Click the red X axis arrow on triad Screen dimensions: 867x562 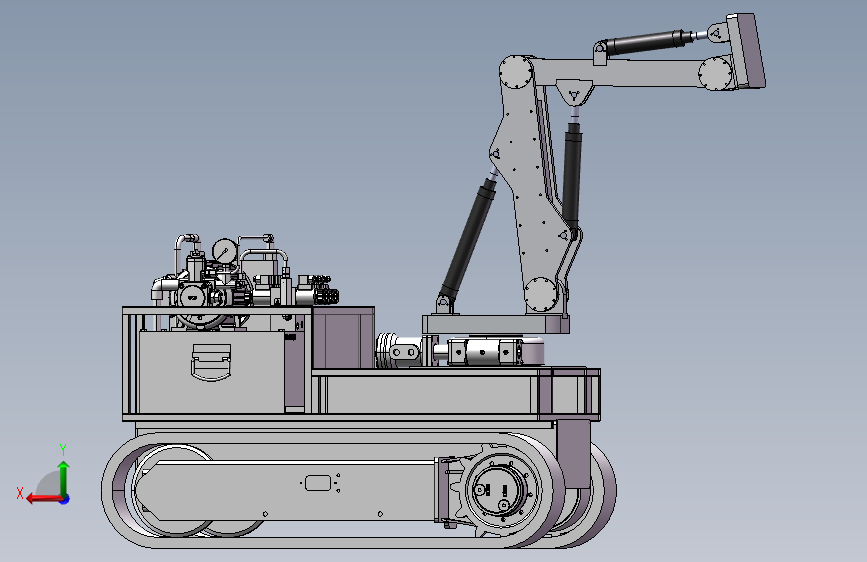[44, 499]
